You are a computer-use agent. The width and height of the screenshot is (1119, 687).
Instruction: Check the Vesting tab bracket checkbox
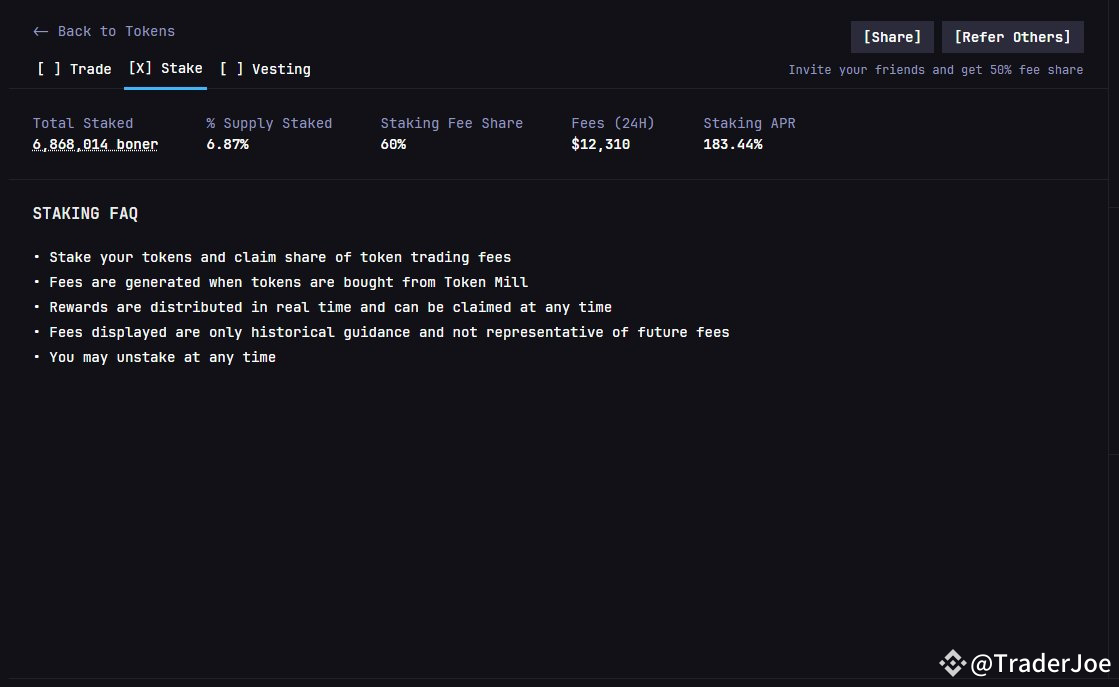click(x=232, y=69)
